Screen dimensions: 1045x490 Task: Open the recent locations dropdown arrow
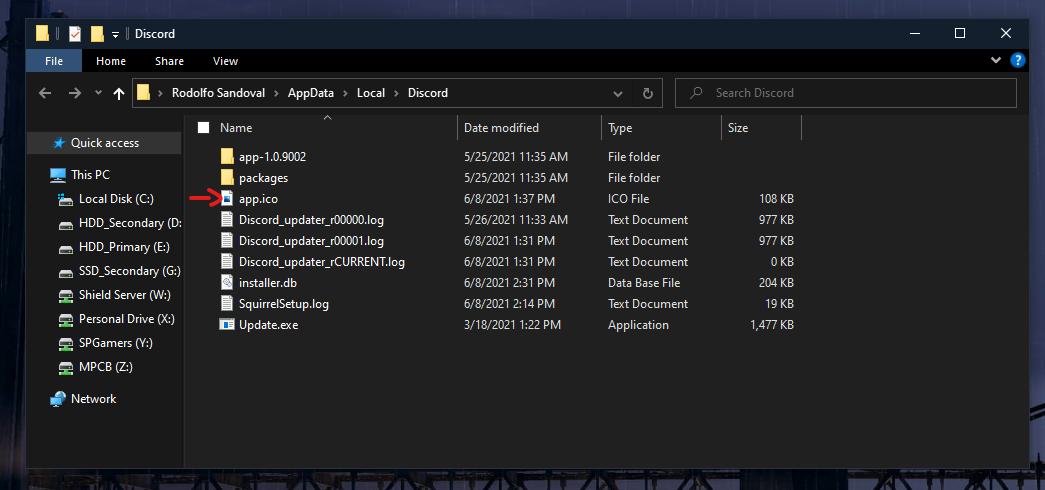click(98, 93)
